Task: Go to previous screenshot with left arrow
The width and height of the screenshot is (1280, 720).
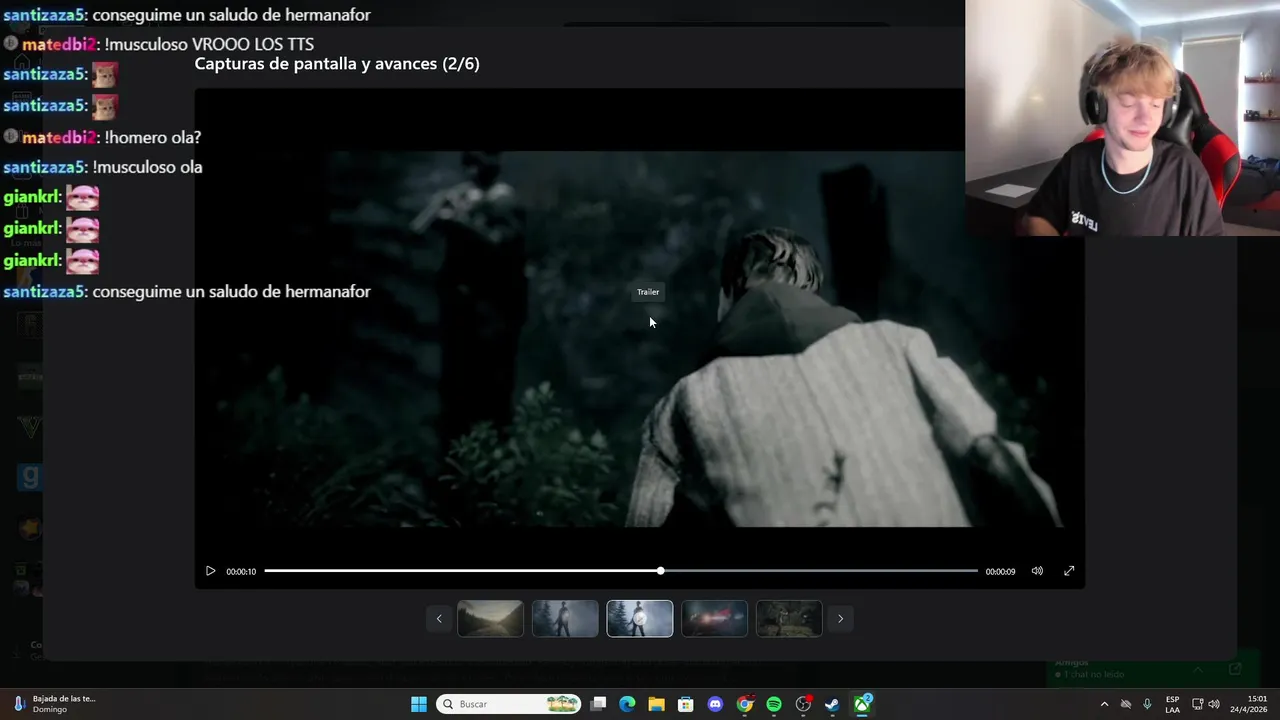Action: [x=438, y=619]
